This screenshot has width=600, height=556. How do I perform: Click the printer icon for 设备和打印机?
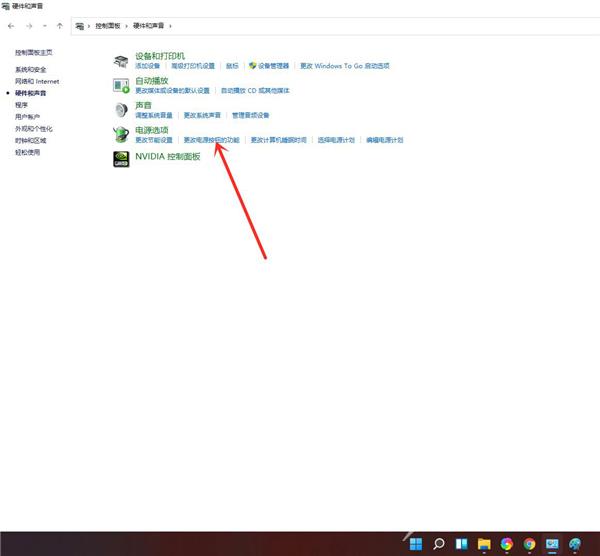121,61
